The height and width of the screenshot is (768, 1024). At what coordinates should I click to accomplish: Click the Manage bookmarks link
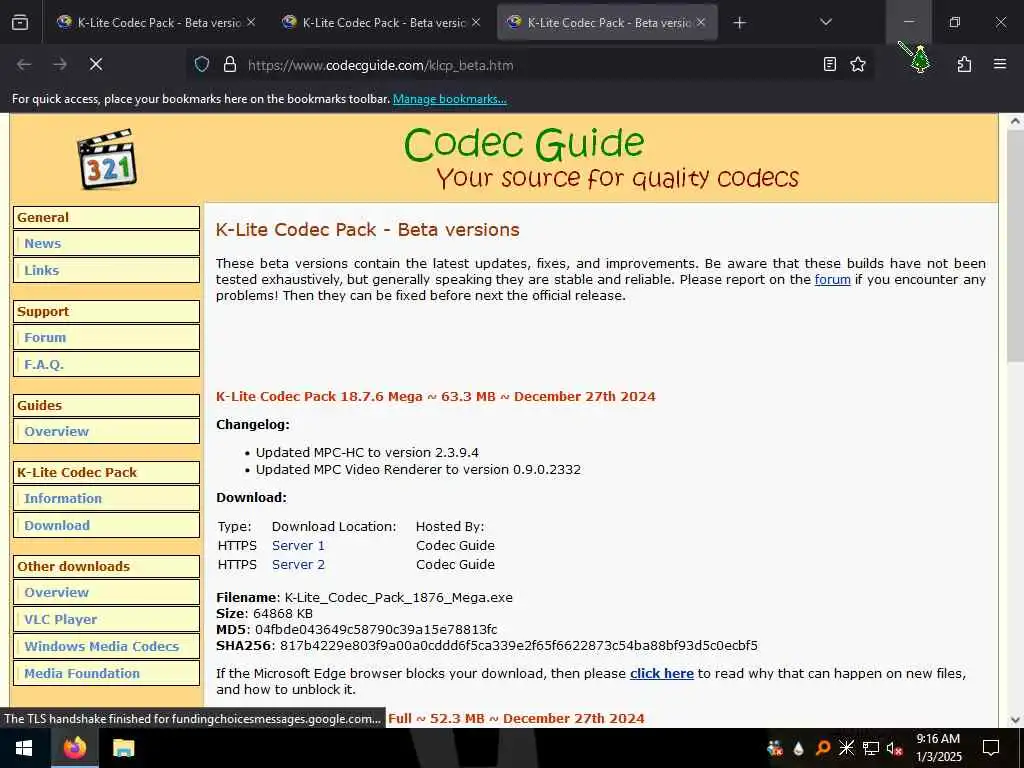(x=449, y=99)
